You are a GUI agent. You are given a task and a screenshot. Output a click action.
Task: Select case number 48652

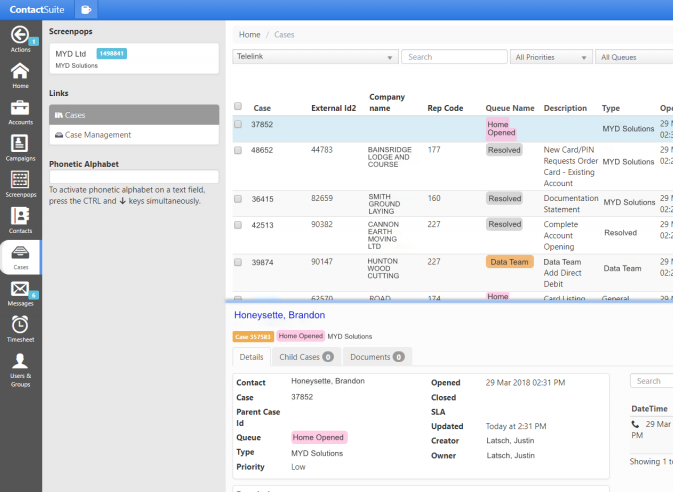(262, 150)
